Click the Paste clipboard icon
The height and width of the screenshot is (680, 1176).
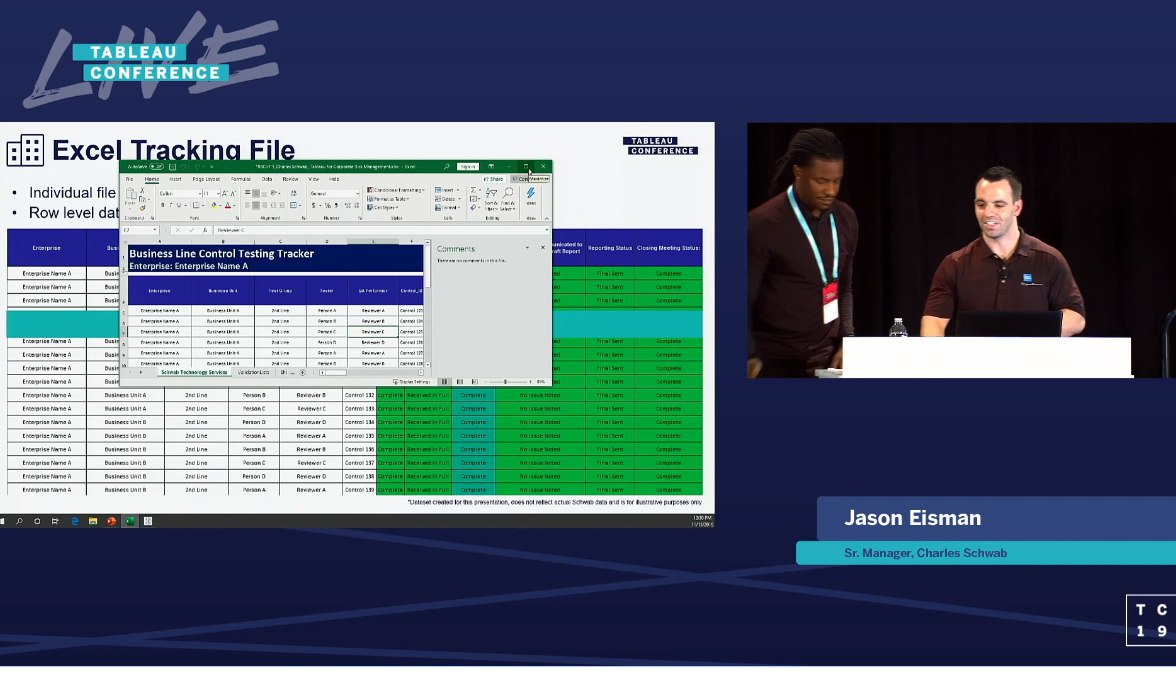coord(131,193)
